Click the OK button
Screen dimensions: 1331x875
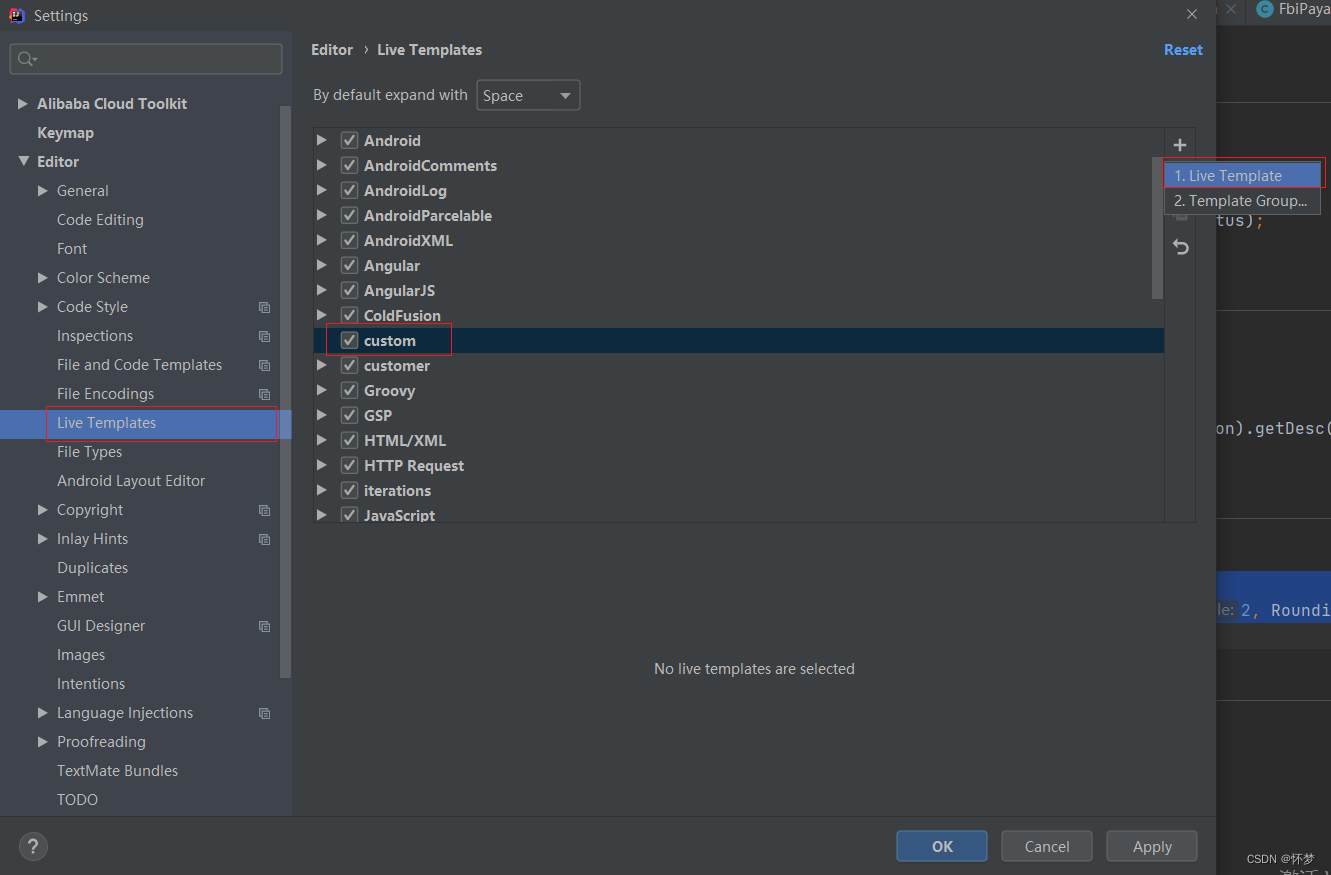click(942, 846)
